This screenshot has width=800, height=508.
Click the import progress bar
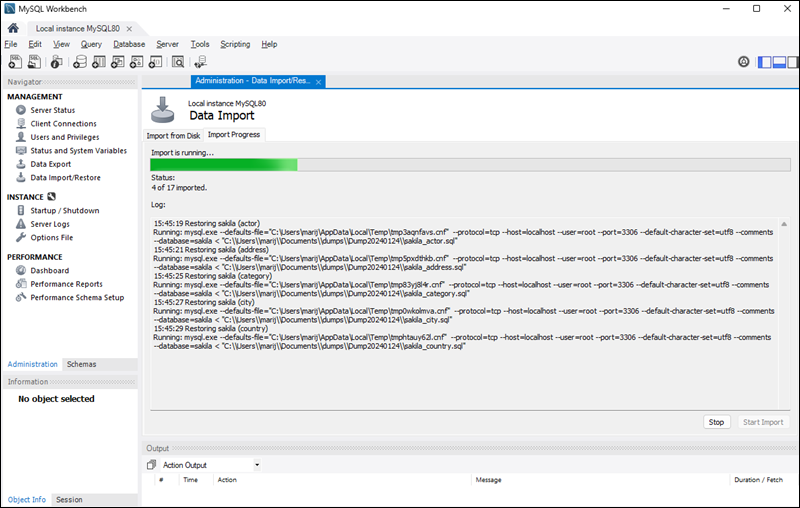470,165
